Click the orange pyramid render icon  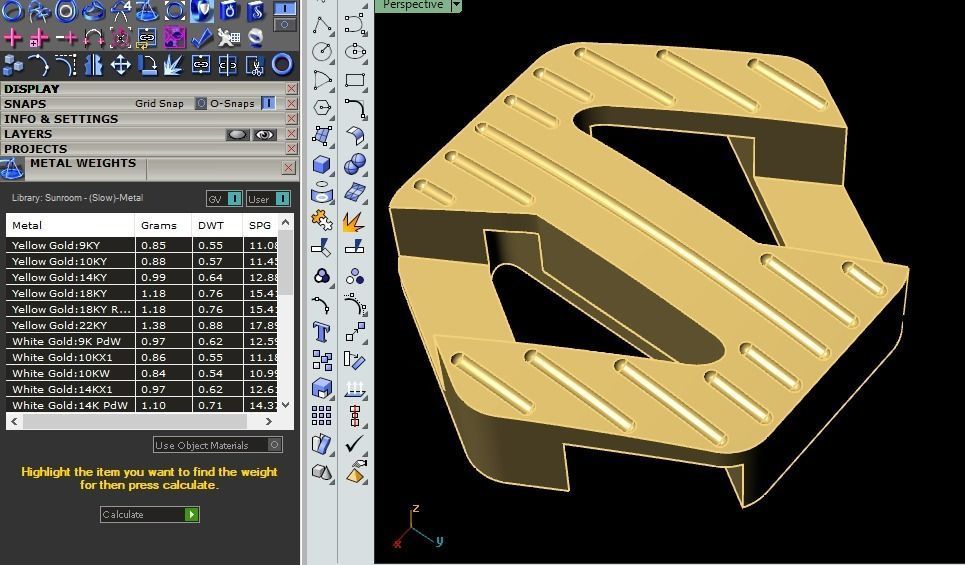[355, 472]
